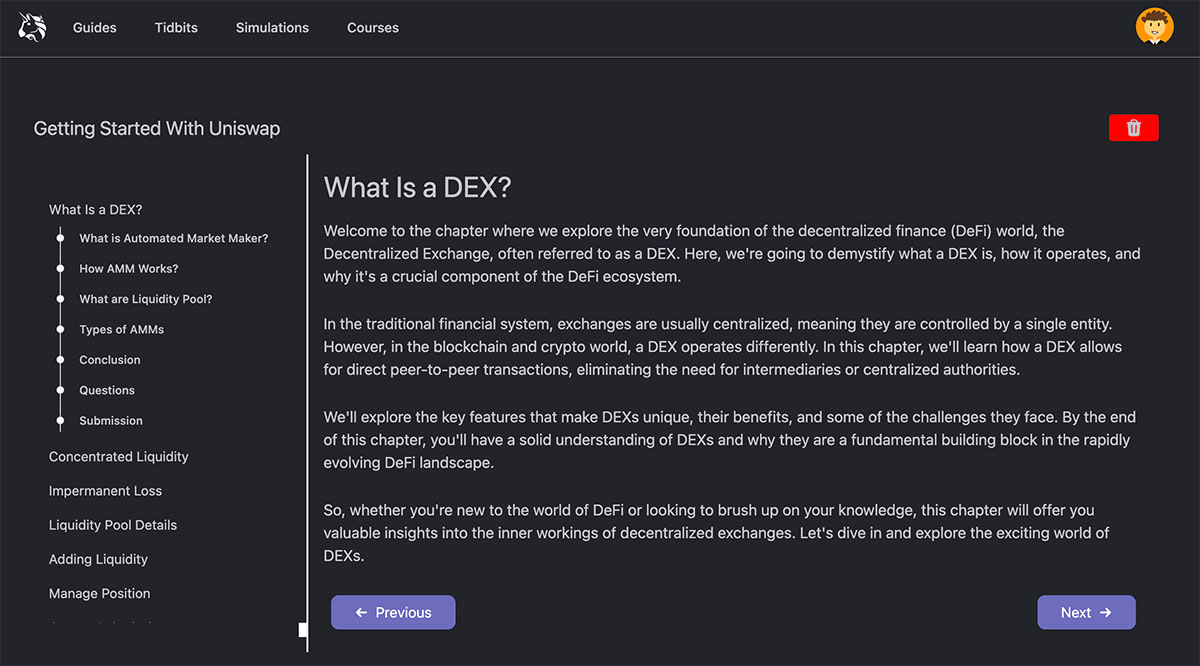
Task: Go to "What are Liquidity Pool?" lesson
Action: pyautogui.click(x=146, y=300)
